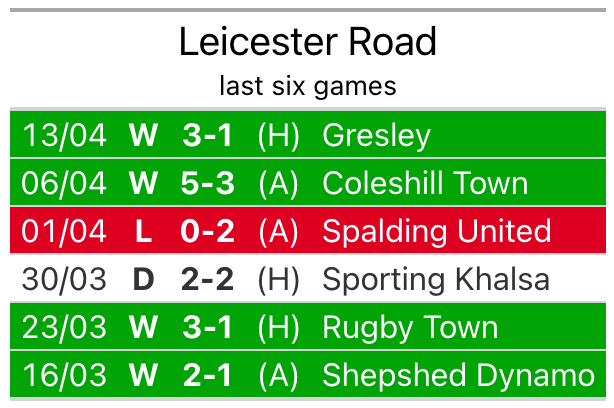Screen dimensions: 614x408
Task: Click the Sporting Khalsa team name
Action: [435, 279]
